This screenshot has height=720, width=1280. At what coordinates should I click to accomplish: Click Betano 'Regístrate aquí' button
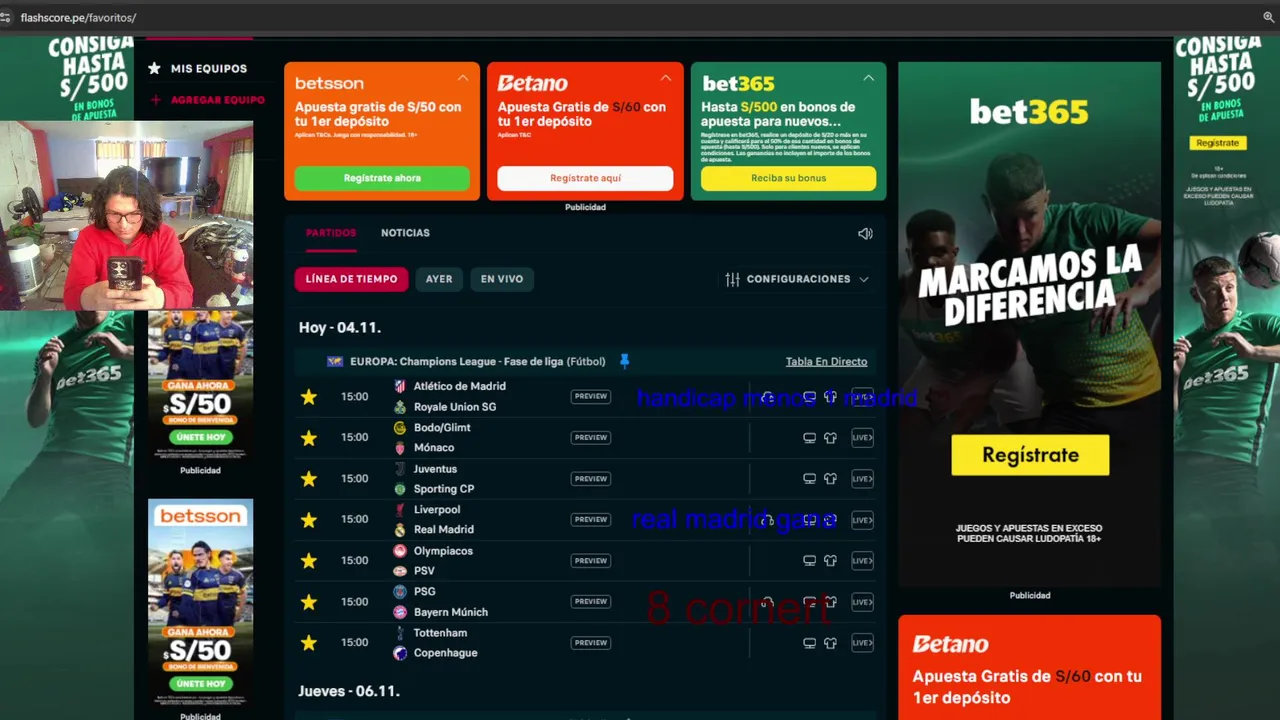(585, 178)
